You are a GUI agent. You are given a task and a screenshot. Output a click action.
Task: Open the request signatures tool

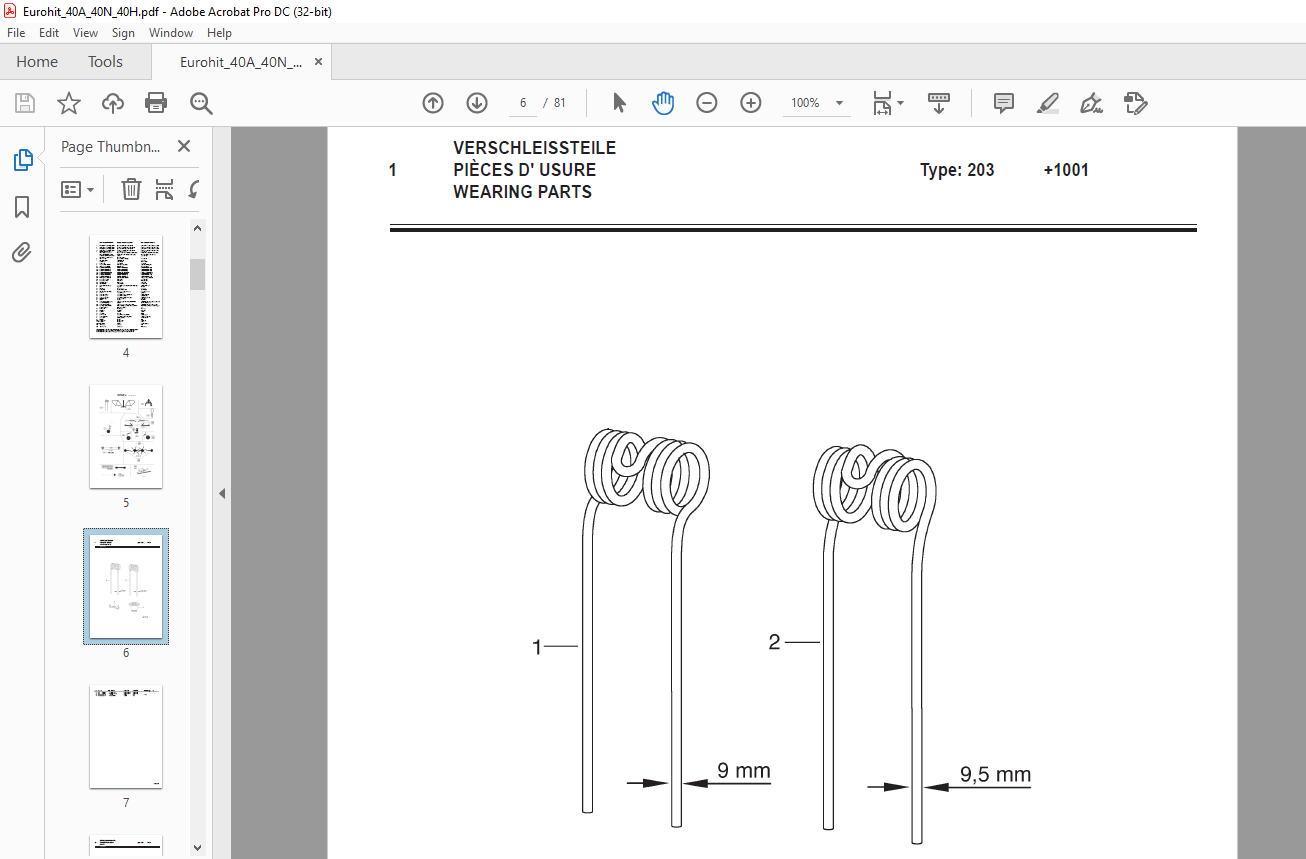pyautogui.click(x=1135, y=103)
